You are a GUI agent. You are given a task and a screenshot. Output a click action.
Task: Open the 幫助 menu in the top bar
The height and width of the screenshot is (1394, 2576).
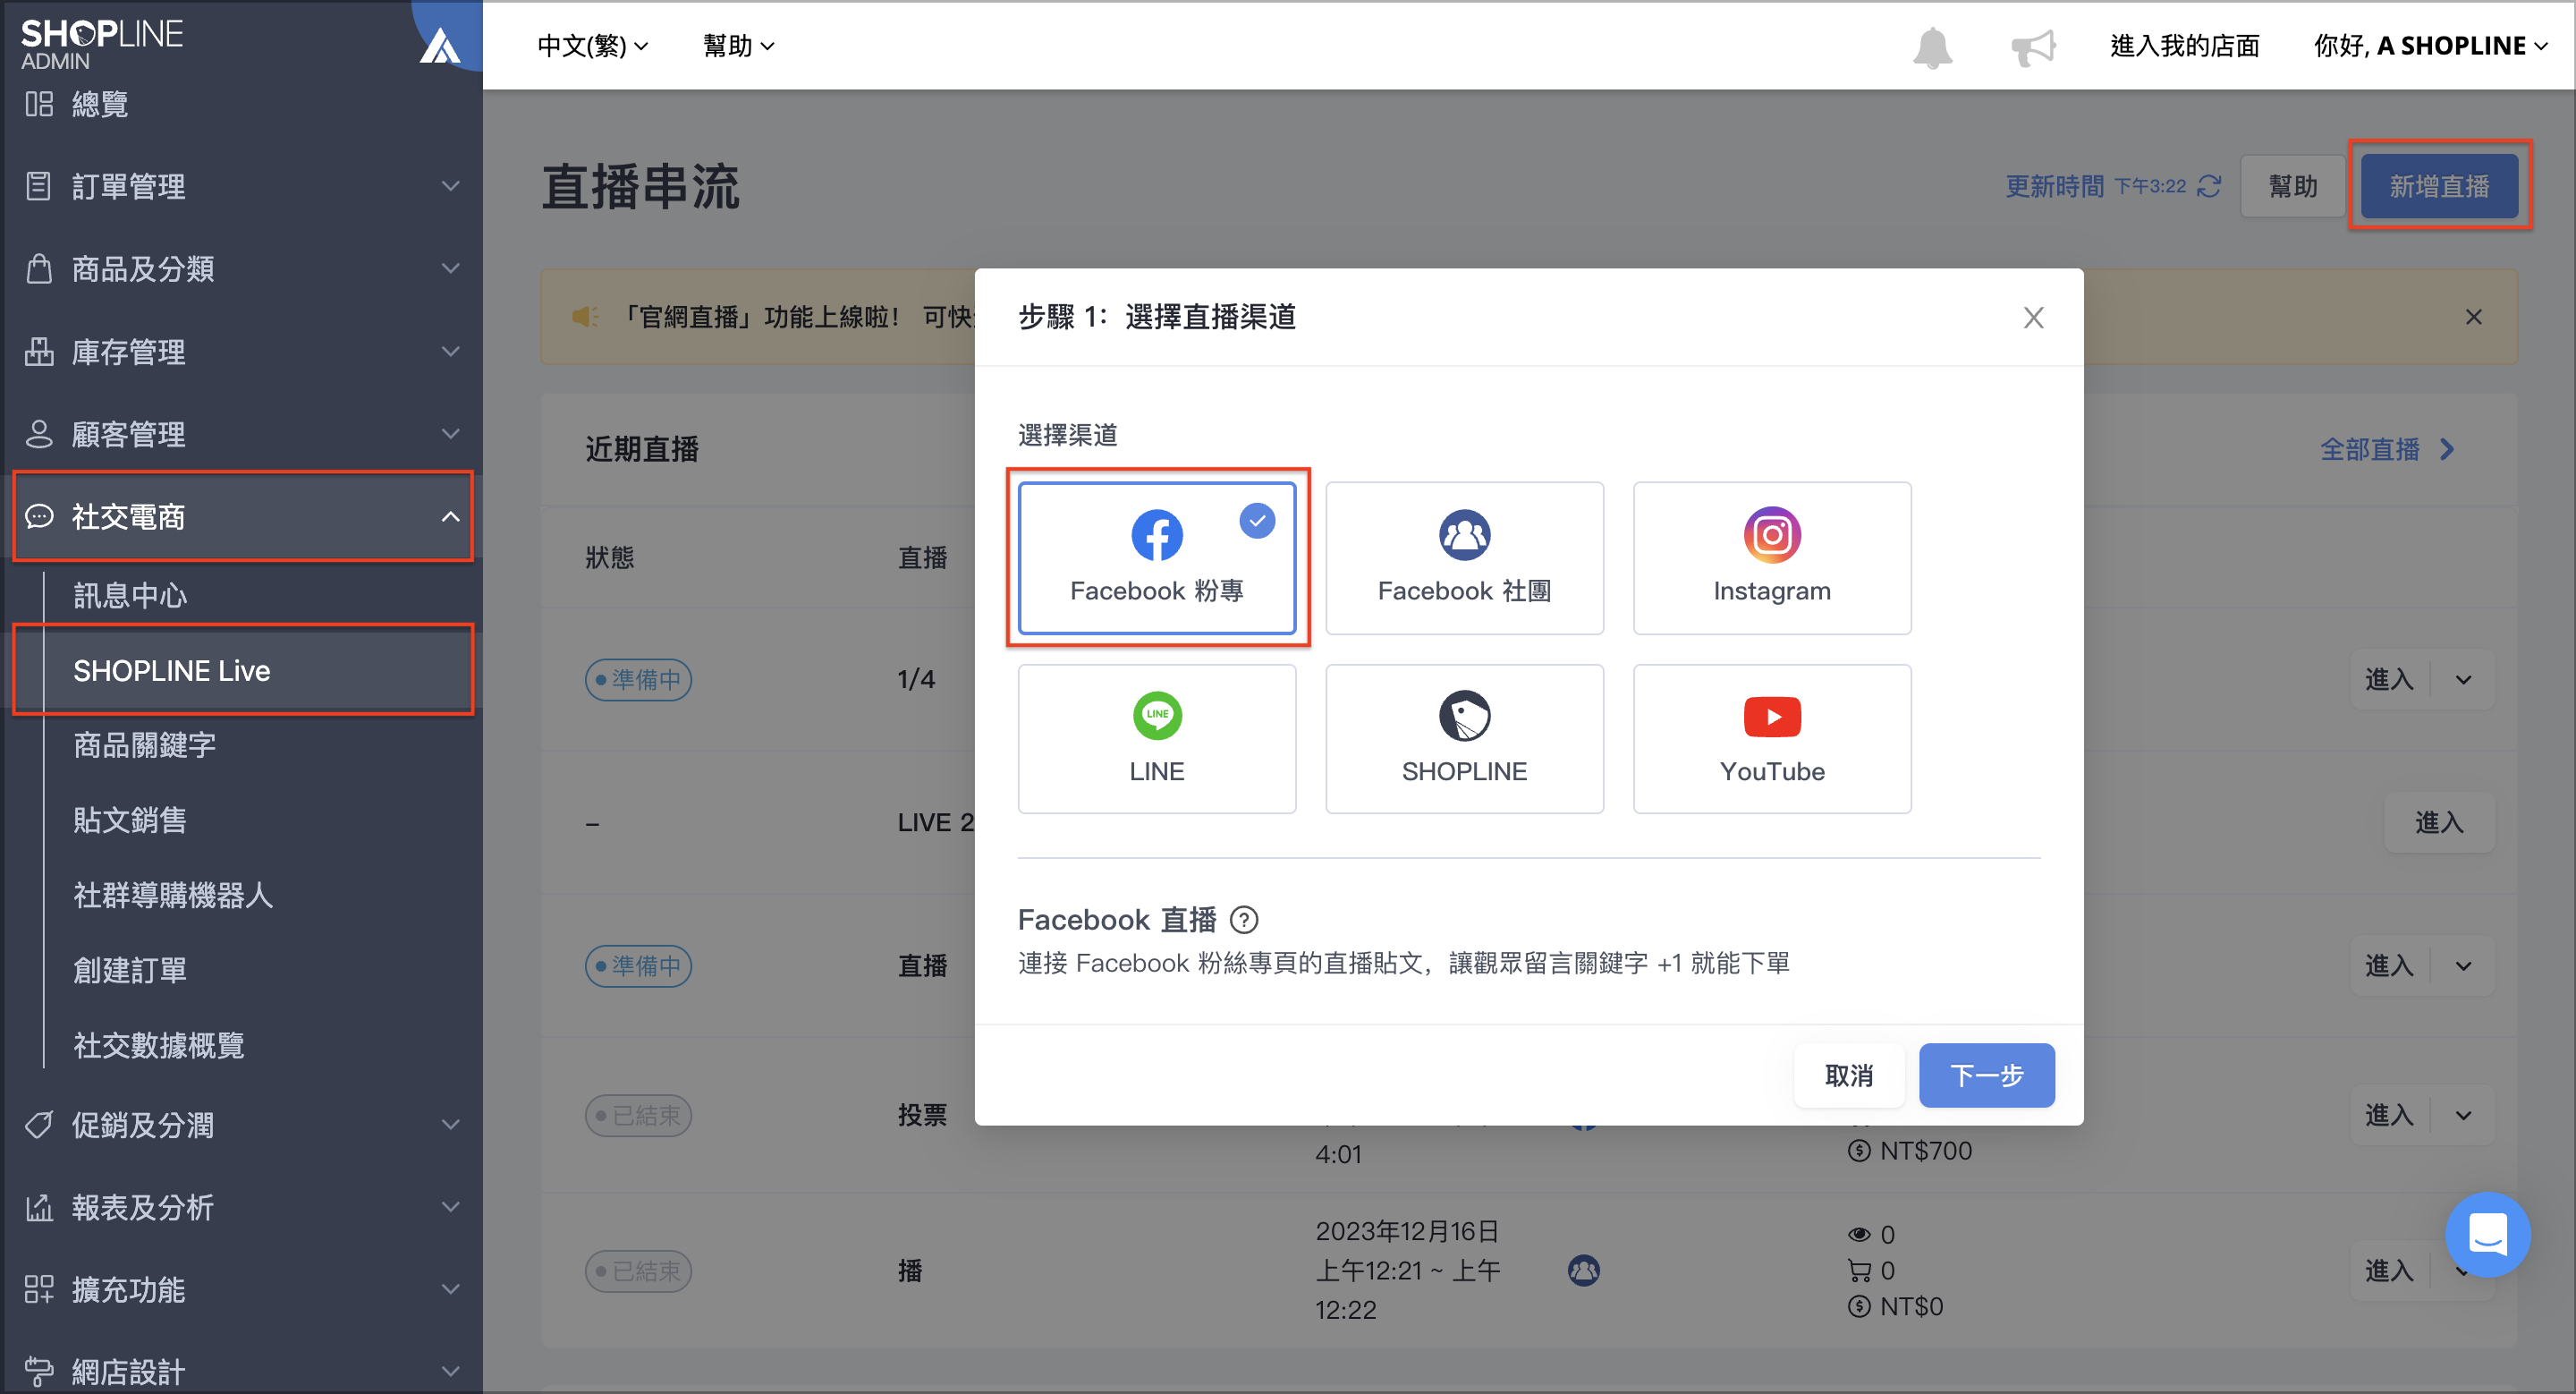738,46
